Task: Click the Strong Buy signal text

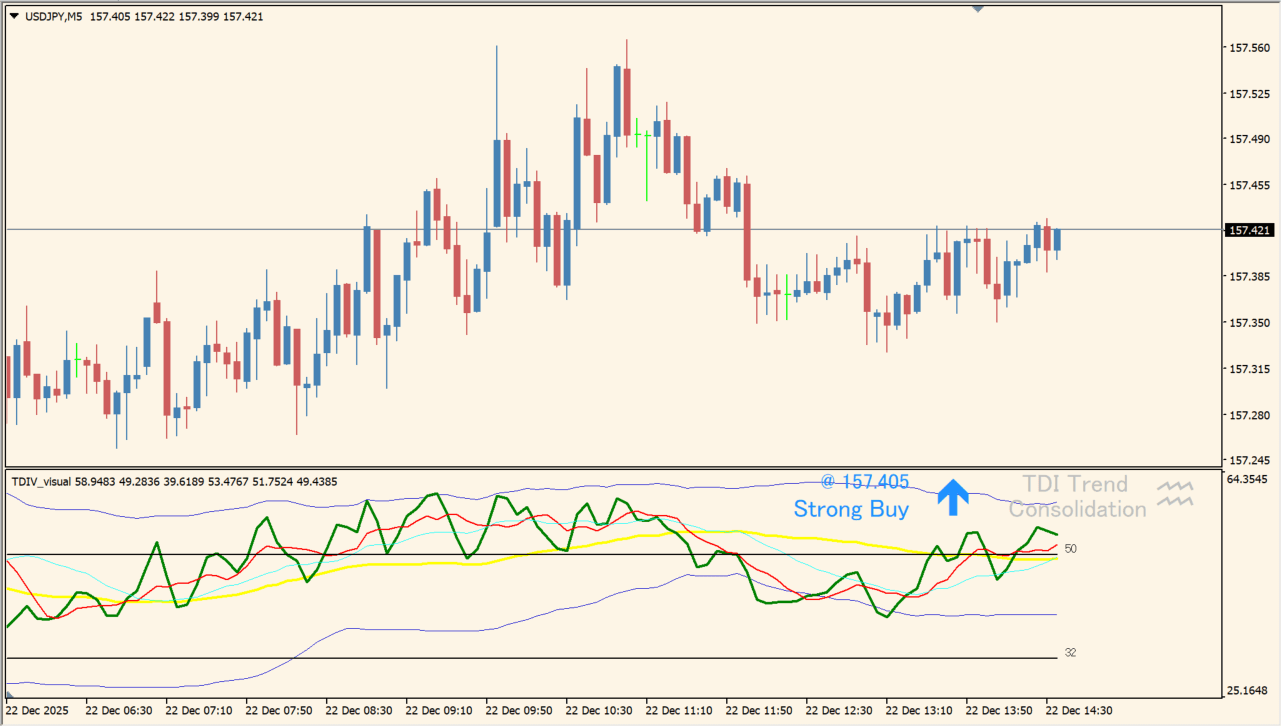Action: tap(851, 510)
